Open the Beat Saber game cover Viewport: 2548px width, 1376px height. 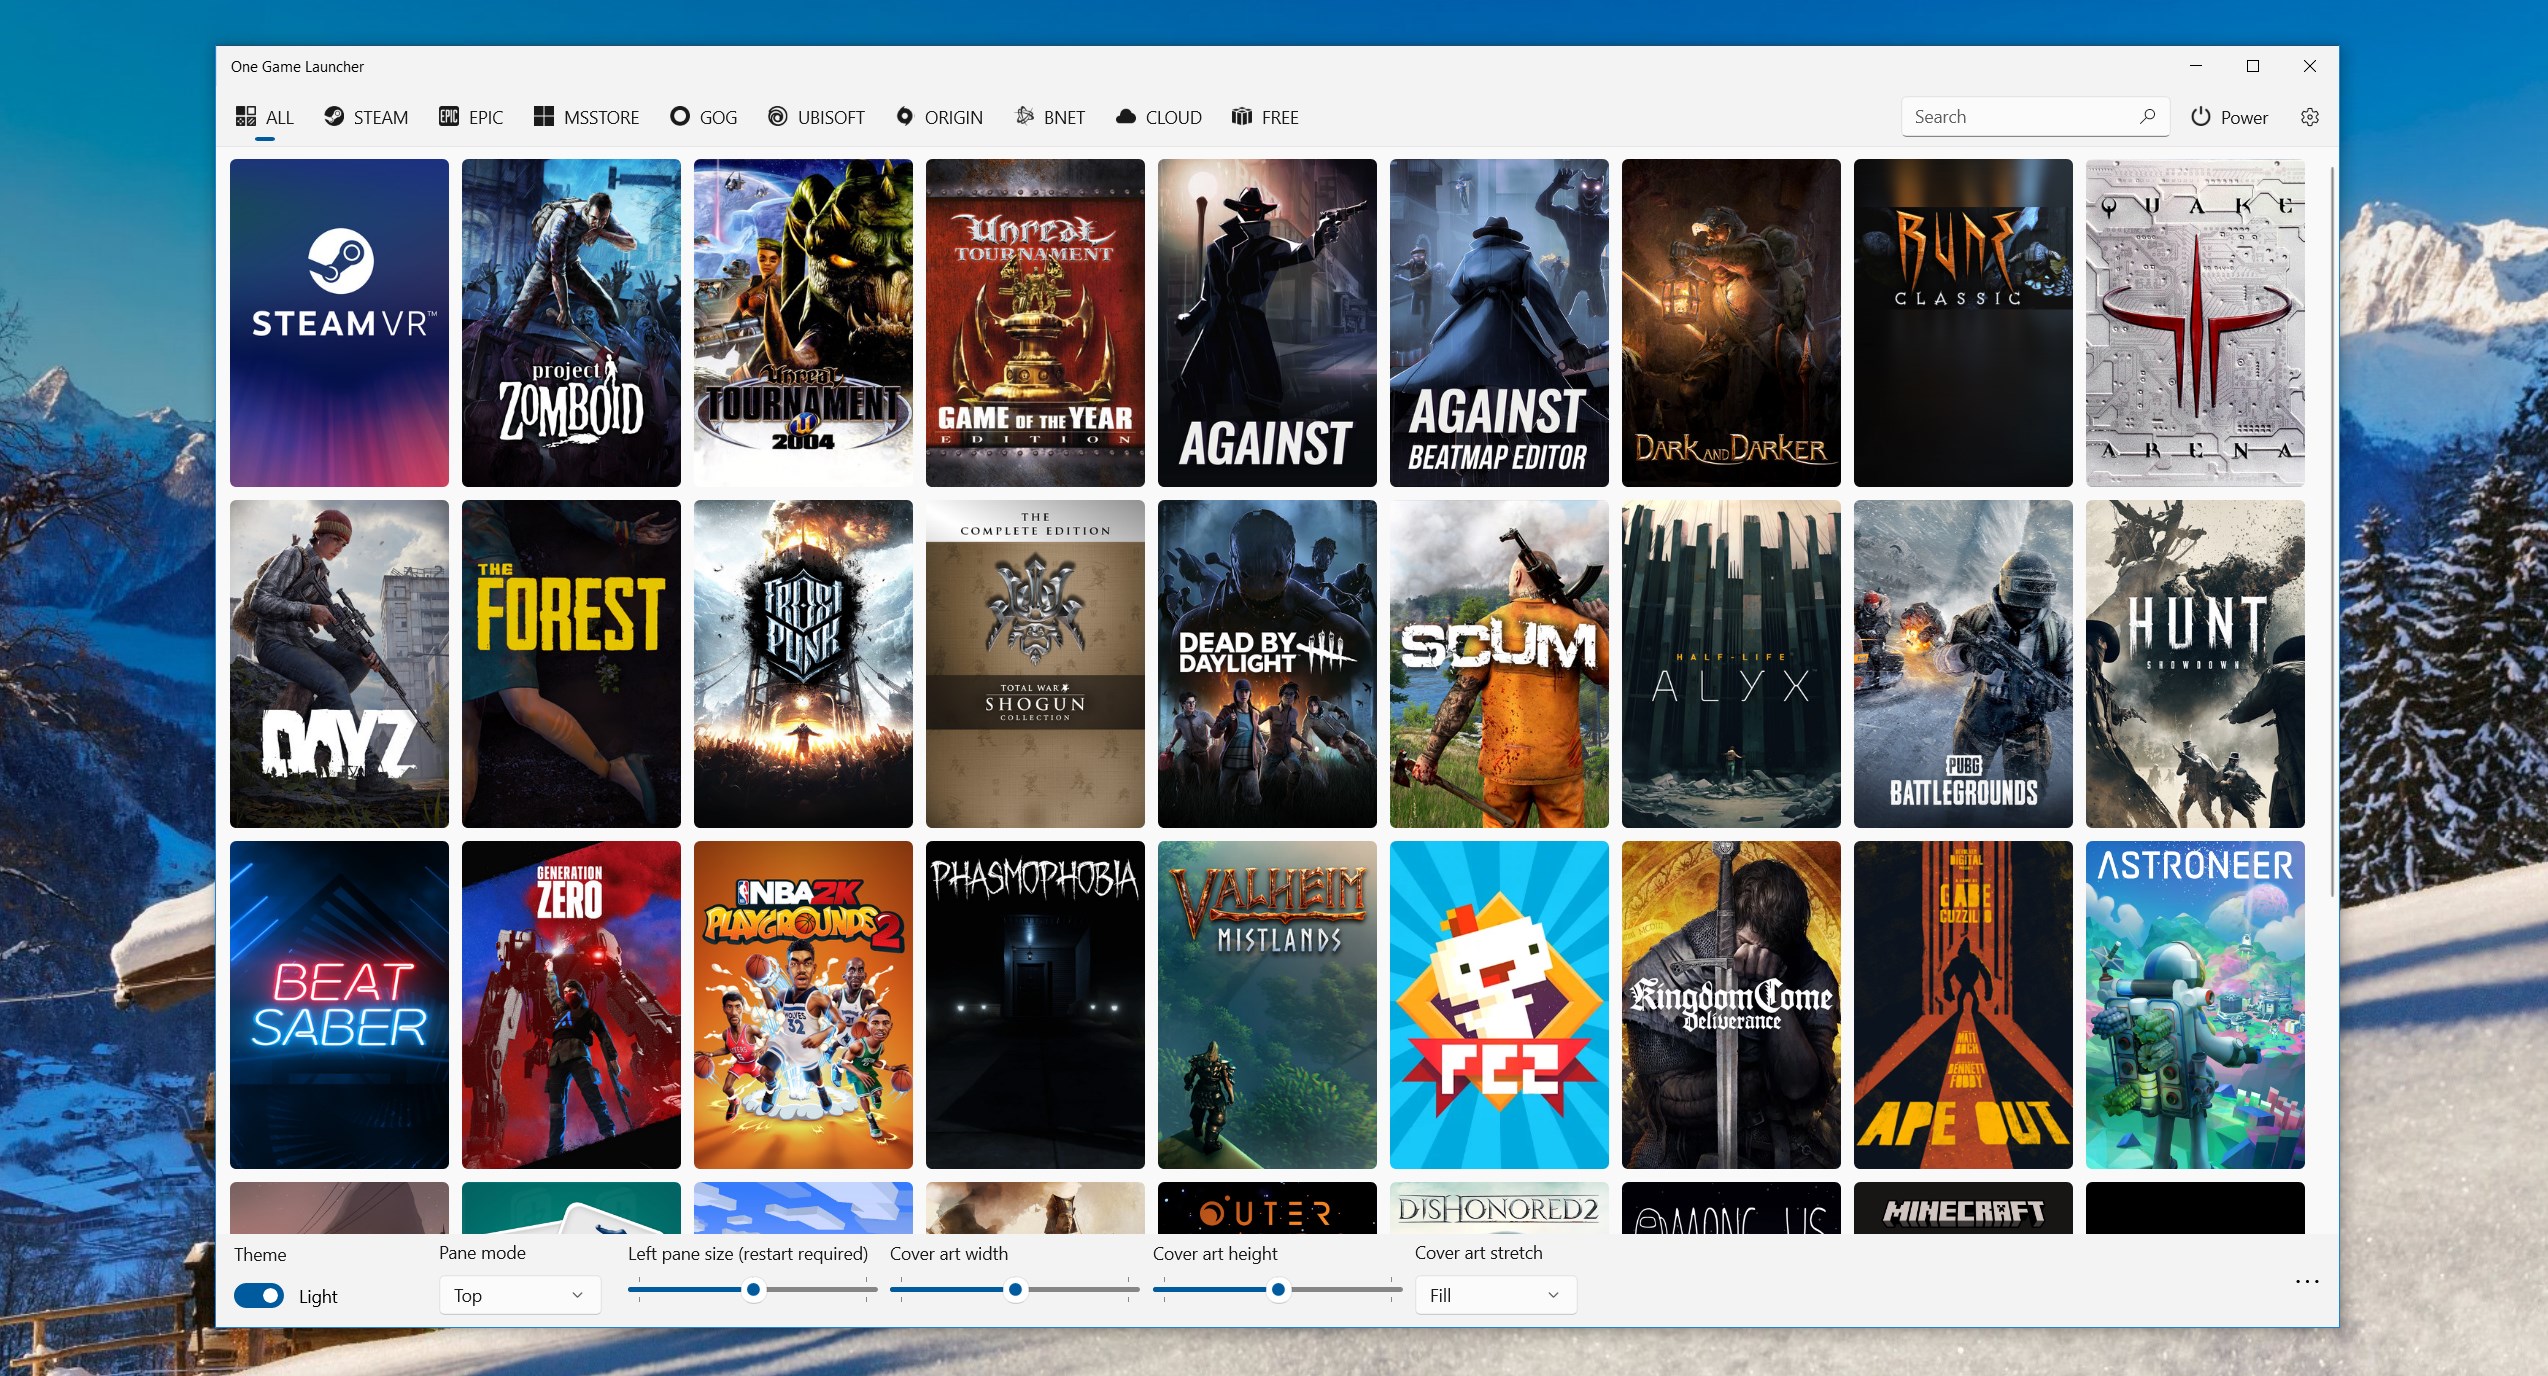[339, 1004]
